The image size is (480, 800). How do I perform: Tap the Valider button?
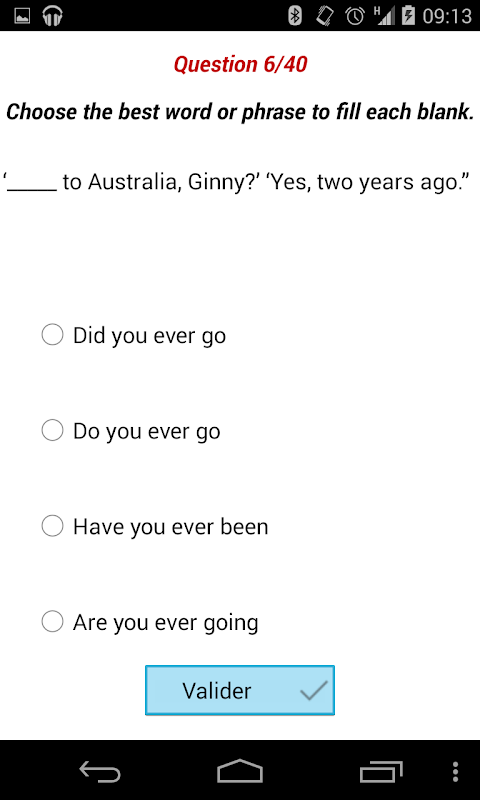[240, 690]
